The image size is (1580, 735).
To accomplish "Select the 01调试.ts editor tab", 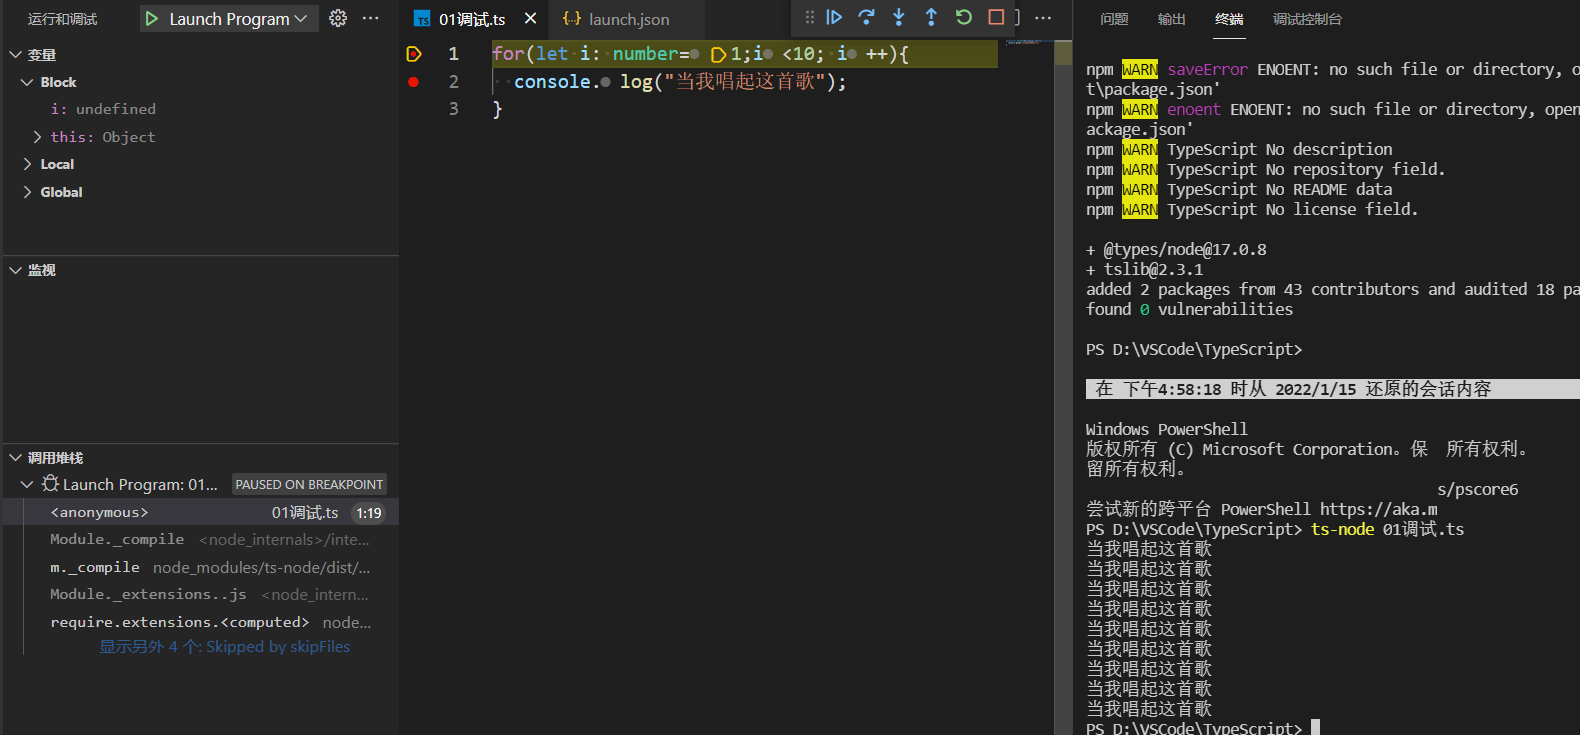I will click(472, 19).
